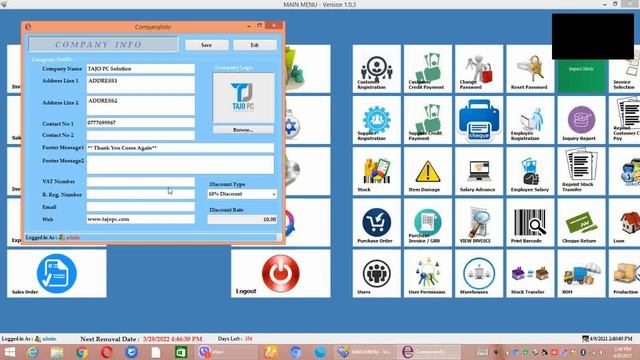Open VIEW INVOICE tile
The height and width of the screenshot is (360, 640).
pos(479,222)
